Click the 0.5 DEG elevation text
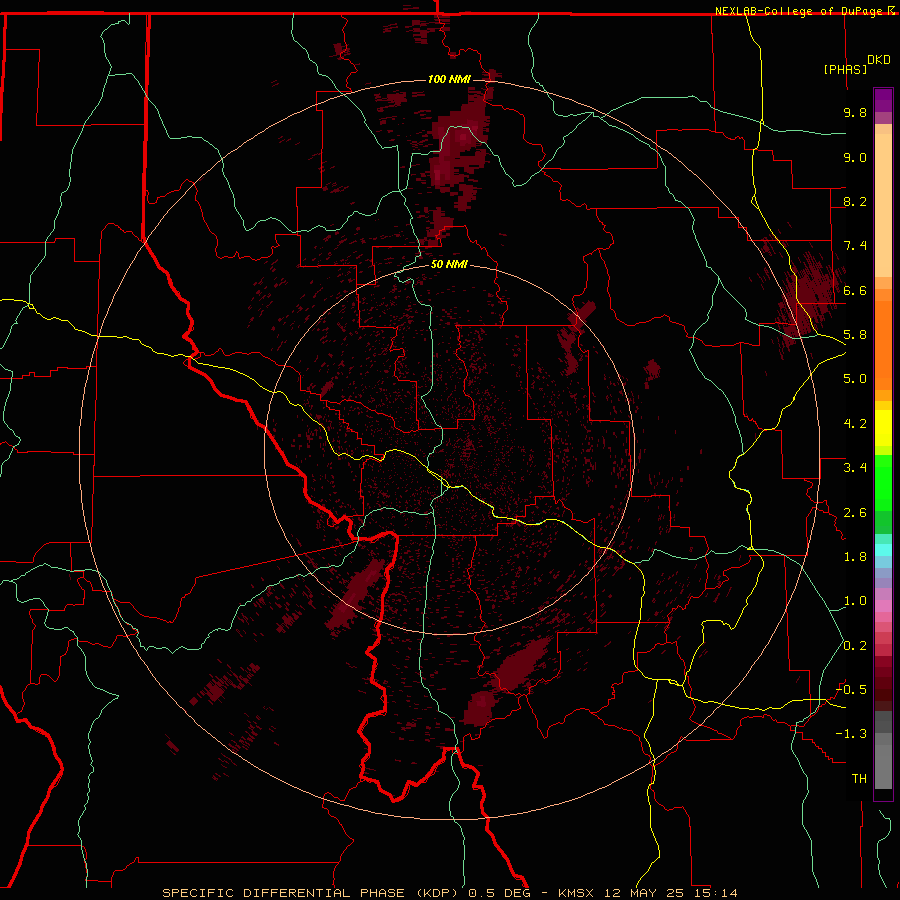The width and height of the screenshot is (900, 900). [500, 893]
